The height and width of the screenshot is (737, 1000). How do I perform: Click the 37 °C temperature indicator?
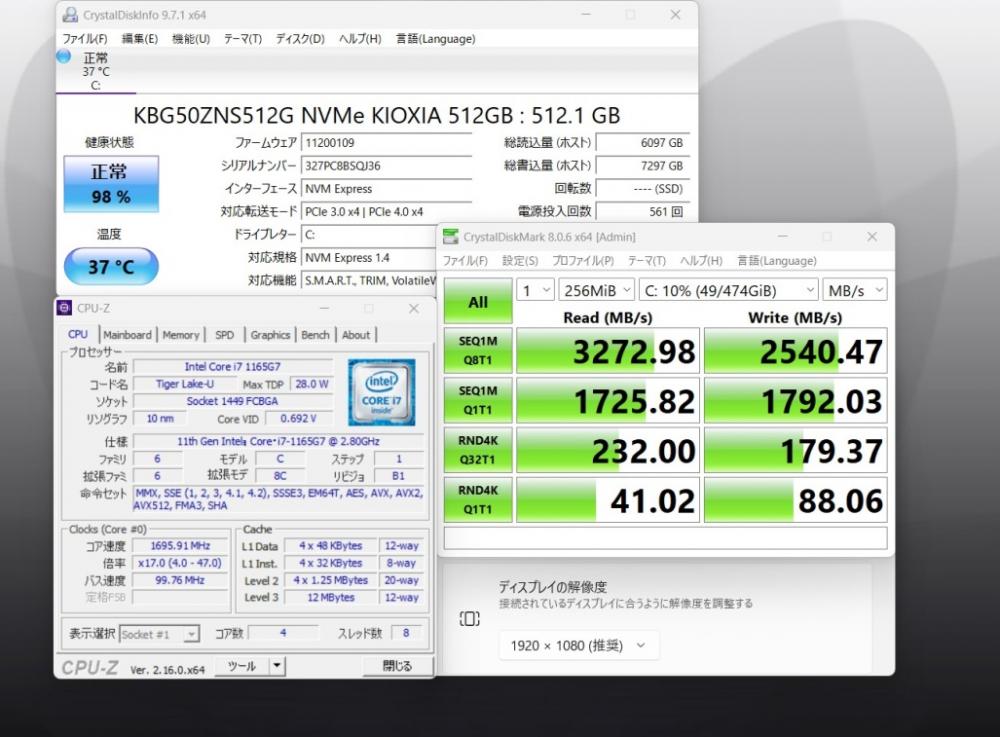click(x=111, y=266)
